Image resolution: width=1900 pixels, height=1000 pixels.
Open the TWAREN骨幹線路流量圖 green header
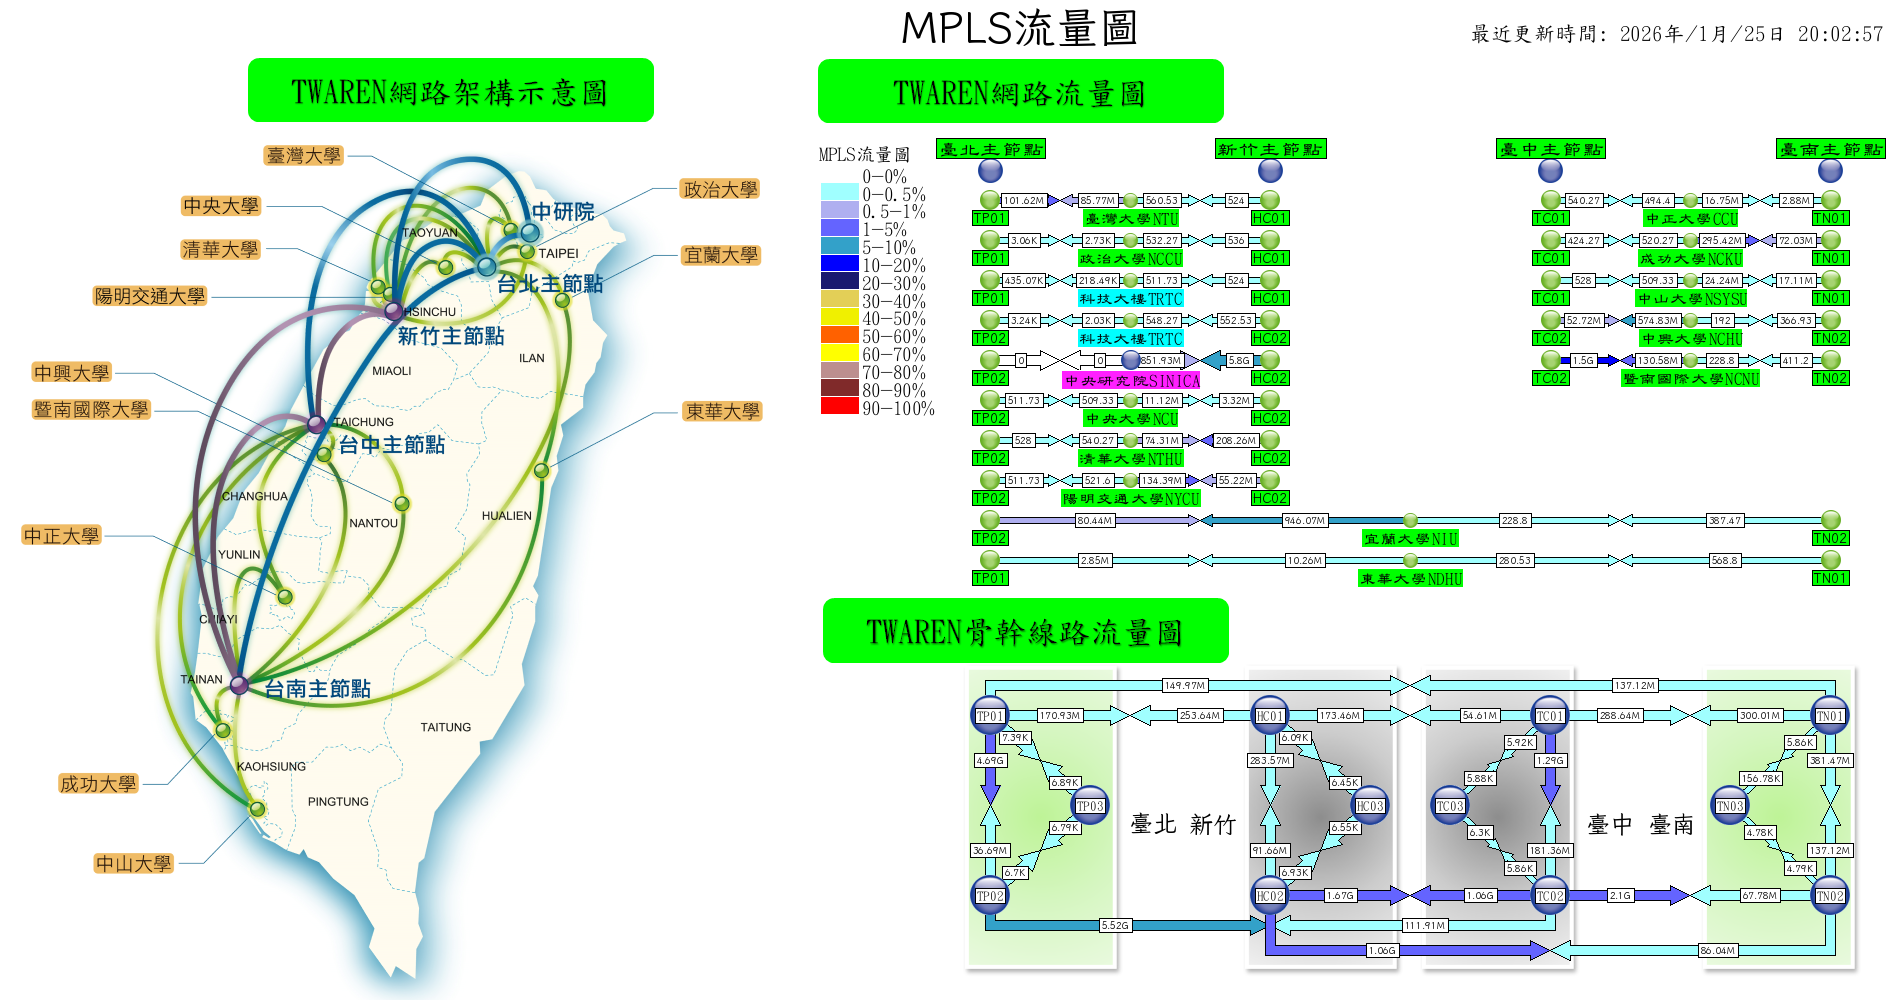coord(1025,631)
